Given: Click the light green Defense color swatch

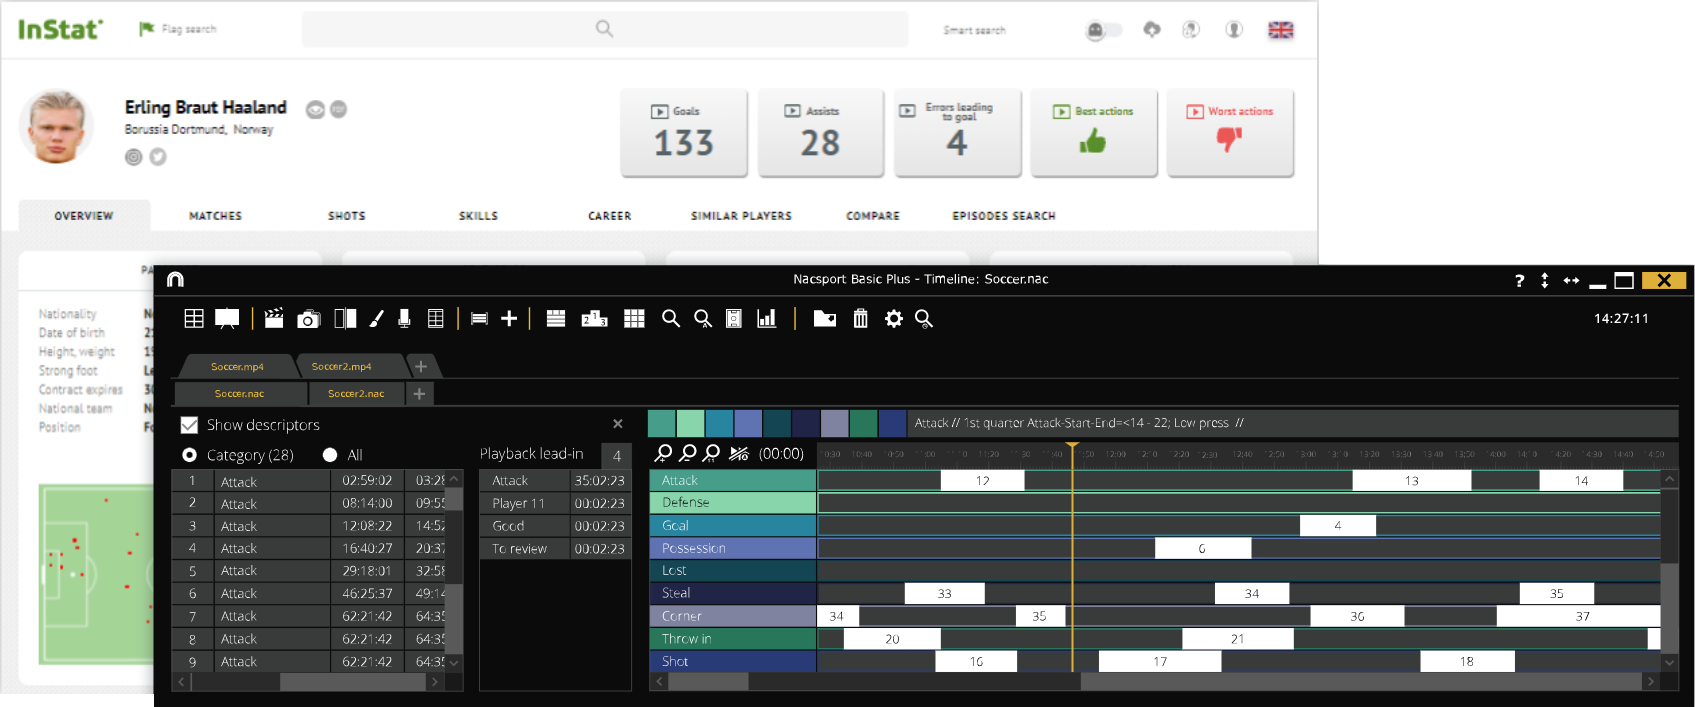Looking at the screenshot, I should pos(690,423).
